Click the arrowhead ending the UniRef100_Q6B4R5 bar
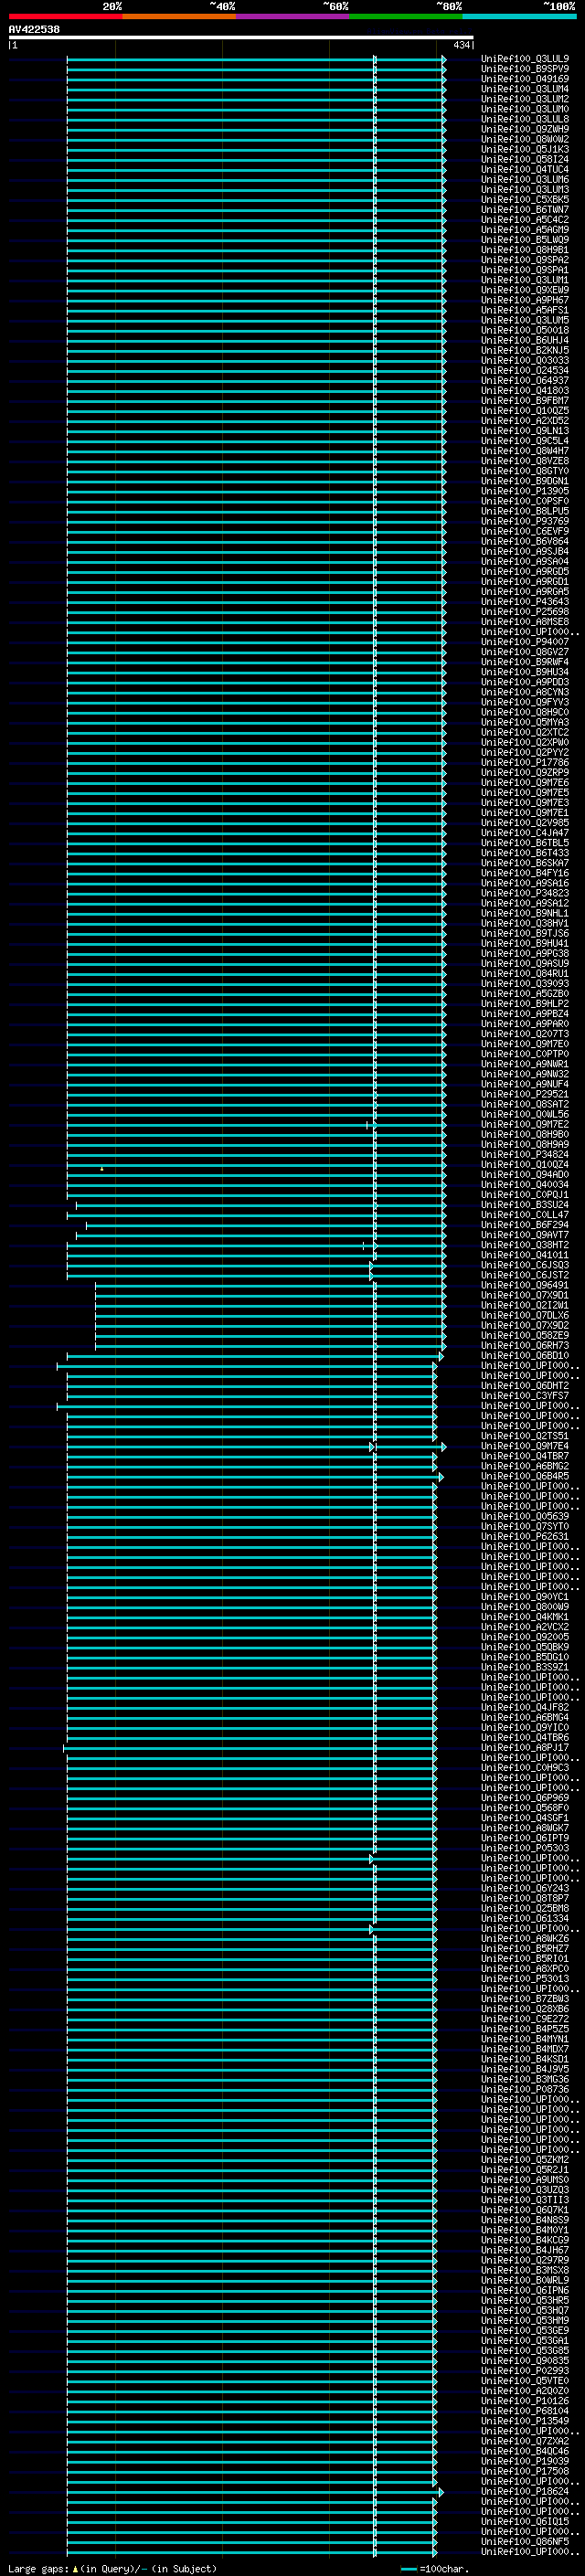The width and height of the screenshot is (585, 2576). (x=441, y=1477)
